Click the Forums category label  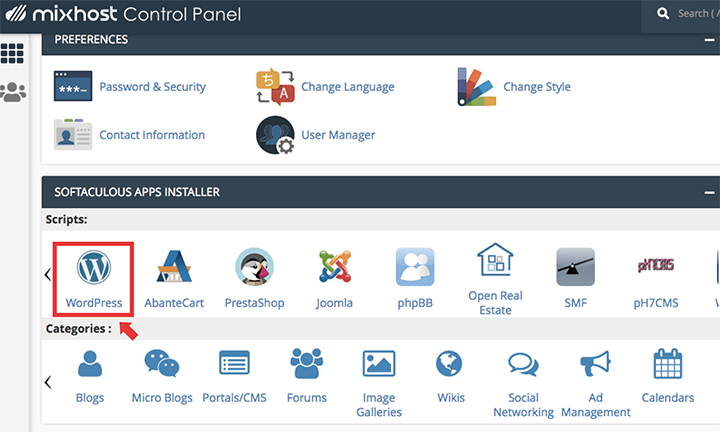click(307, 398)
